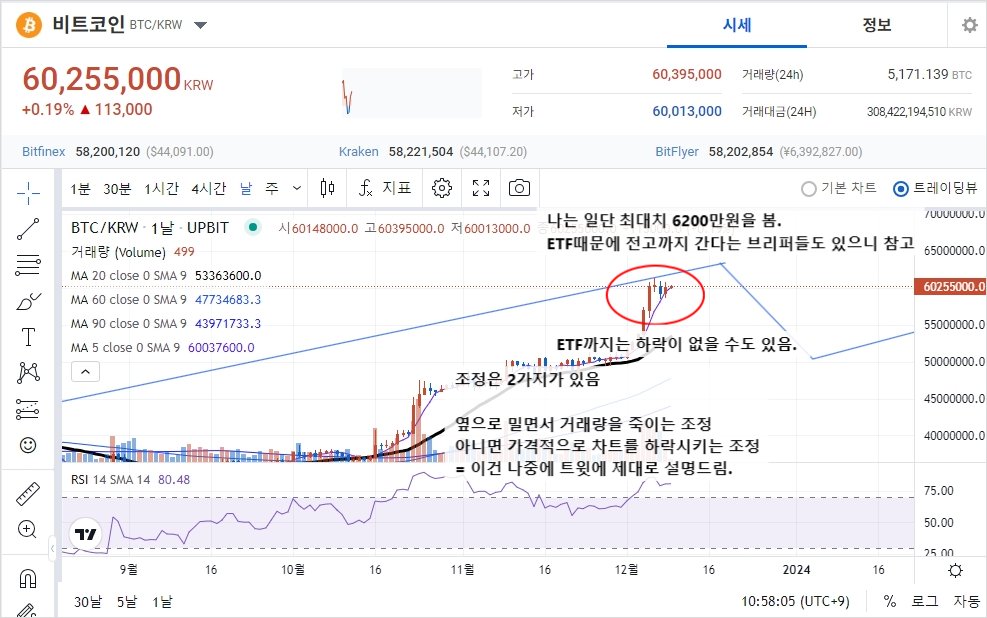Toggle the 자동 auto scale
Screen dimensions: 987x618
pyautogui.click(x=966, y=601)
